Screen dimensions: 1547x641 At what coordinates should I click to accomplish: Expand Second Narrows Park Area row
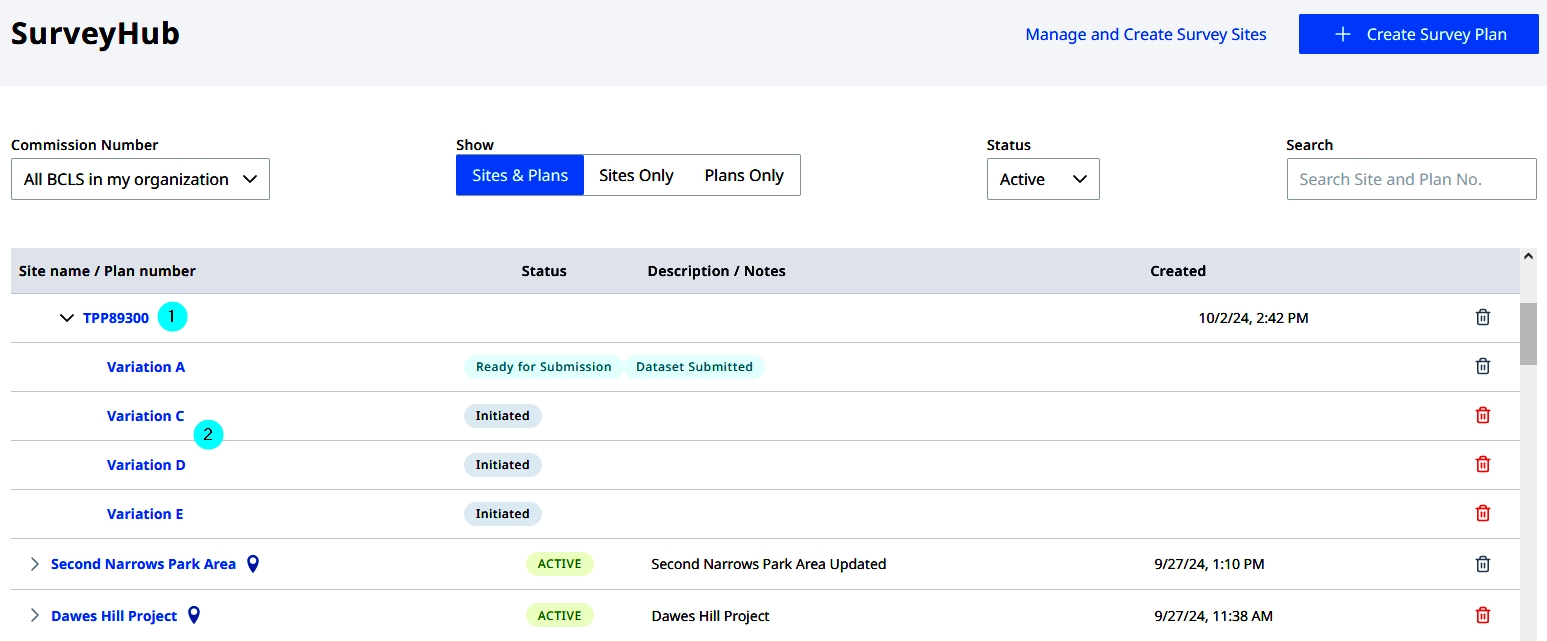click(x=35, y=564)
